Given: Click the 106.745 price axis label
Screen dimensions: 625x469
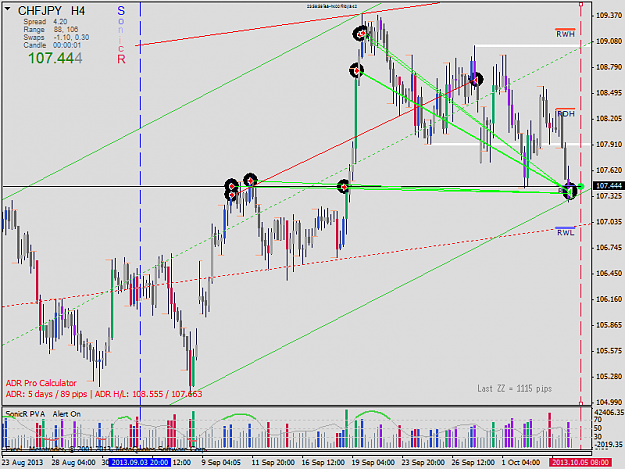Looking at the screenshot, I should pos(609,247).
